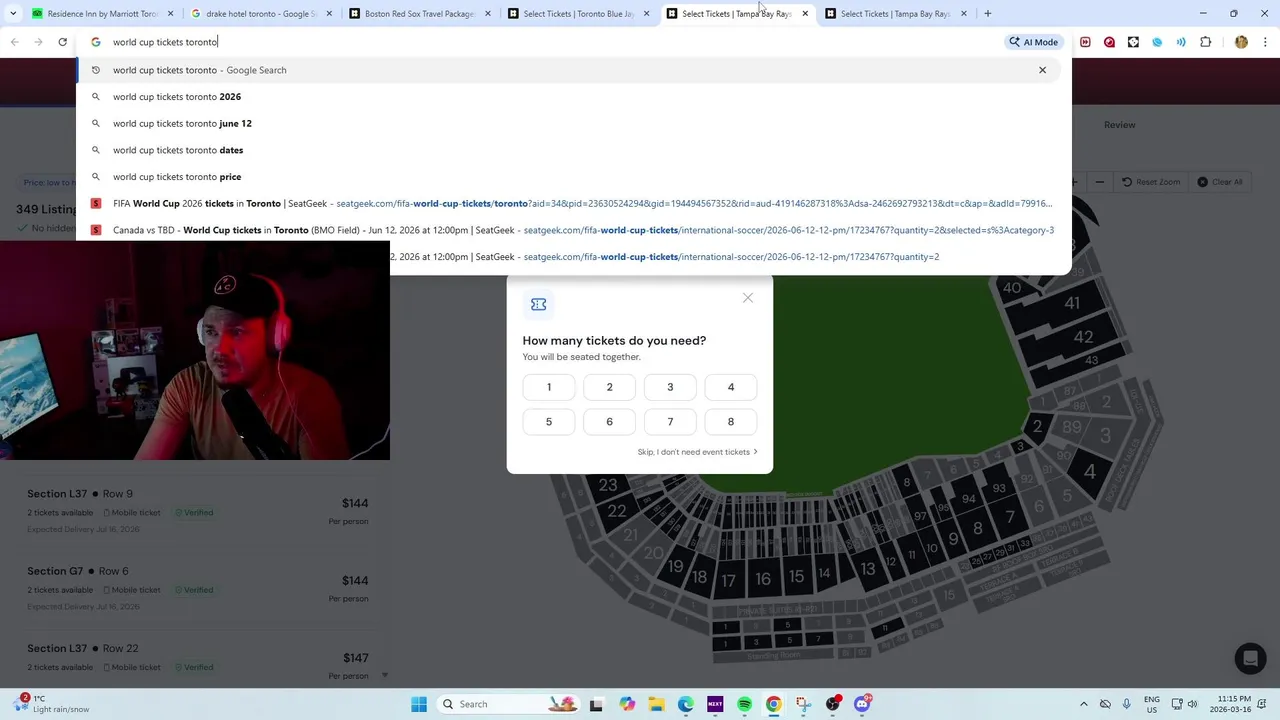Close the drake hotel toronto tab
This screenshot has width=1280, height=720.
(329, 14)
